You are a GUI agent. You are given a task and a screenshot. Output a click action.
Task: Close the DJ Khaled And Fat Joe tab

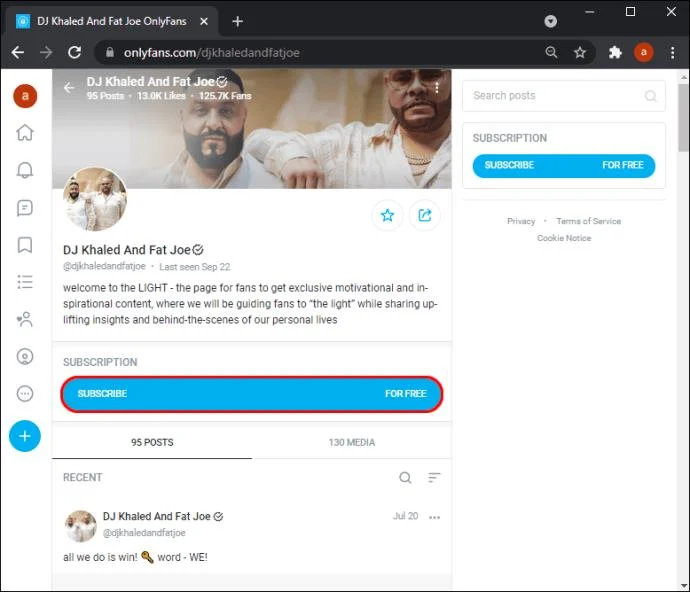click(204, 21)
